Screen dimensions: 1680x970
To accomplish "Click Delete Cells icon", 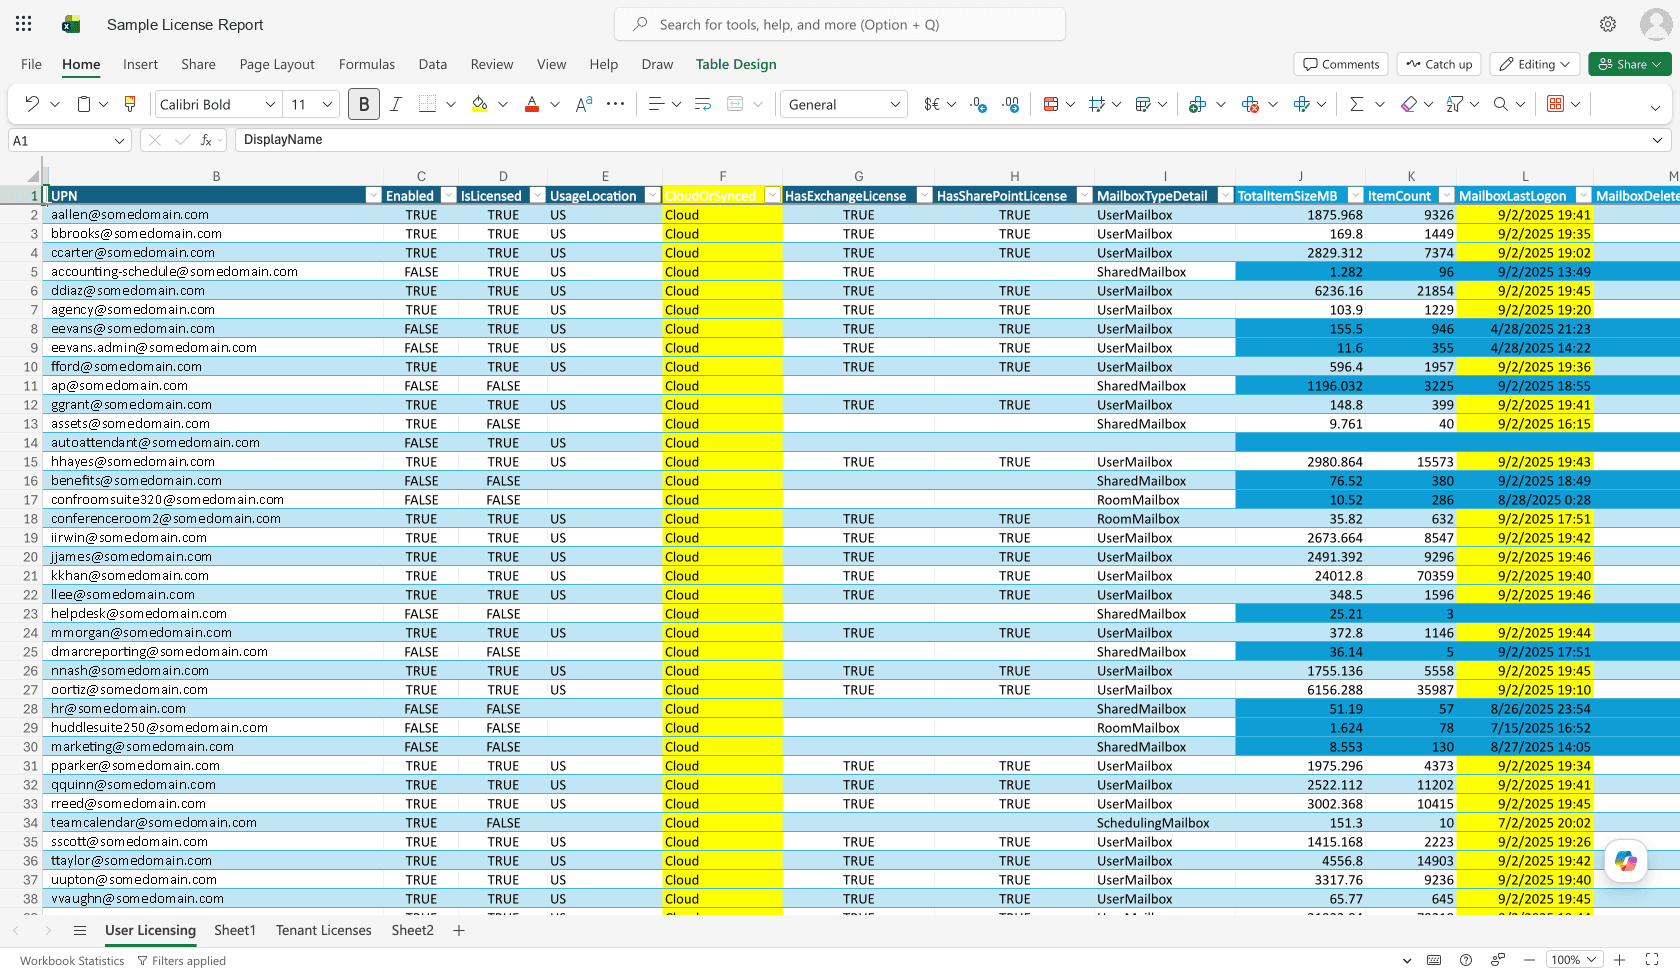I will coord(1250,104).
